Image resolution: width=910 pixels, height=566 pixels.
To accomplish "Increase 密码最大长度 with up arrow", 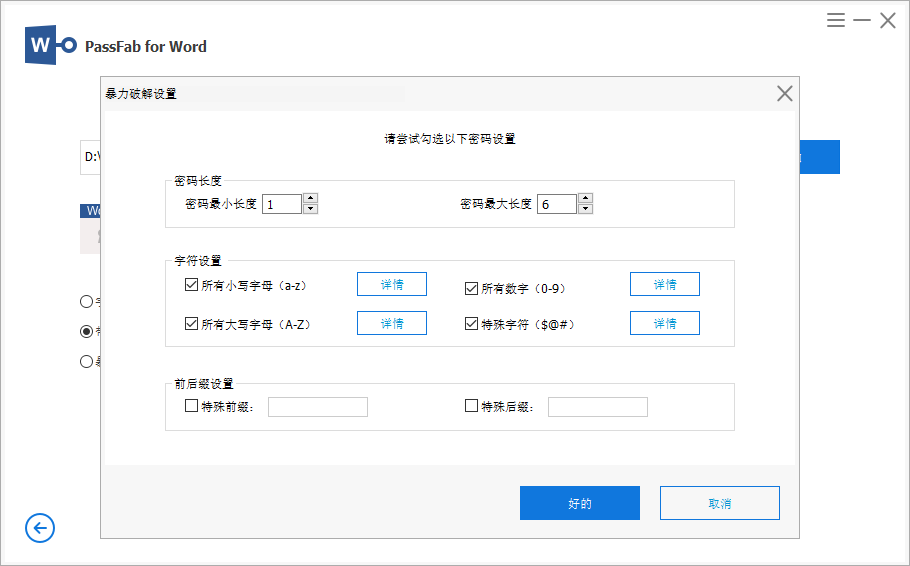I will 586,199.
